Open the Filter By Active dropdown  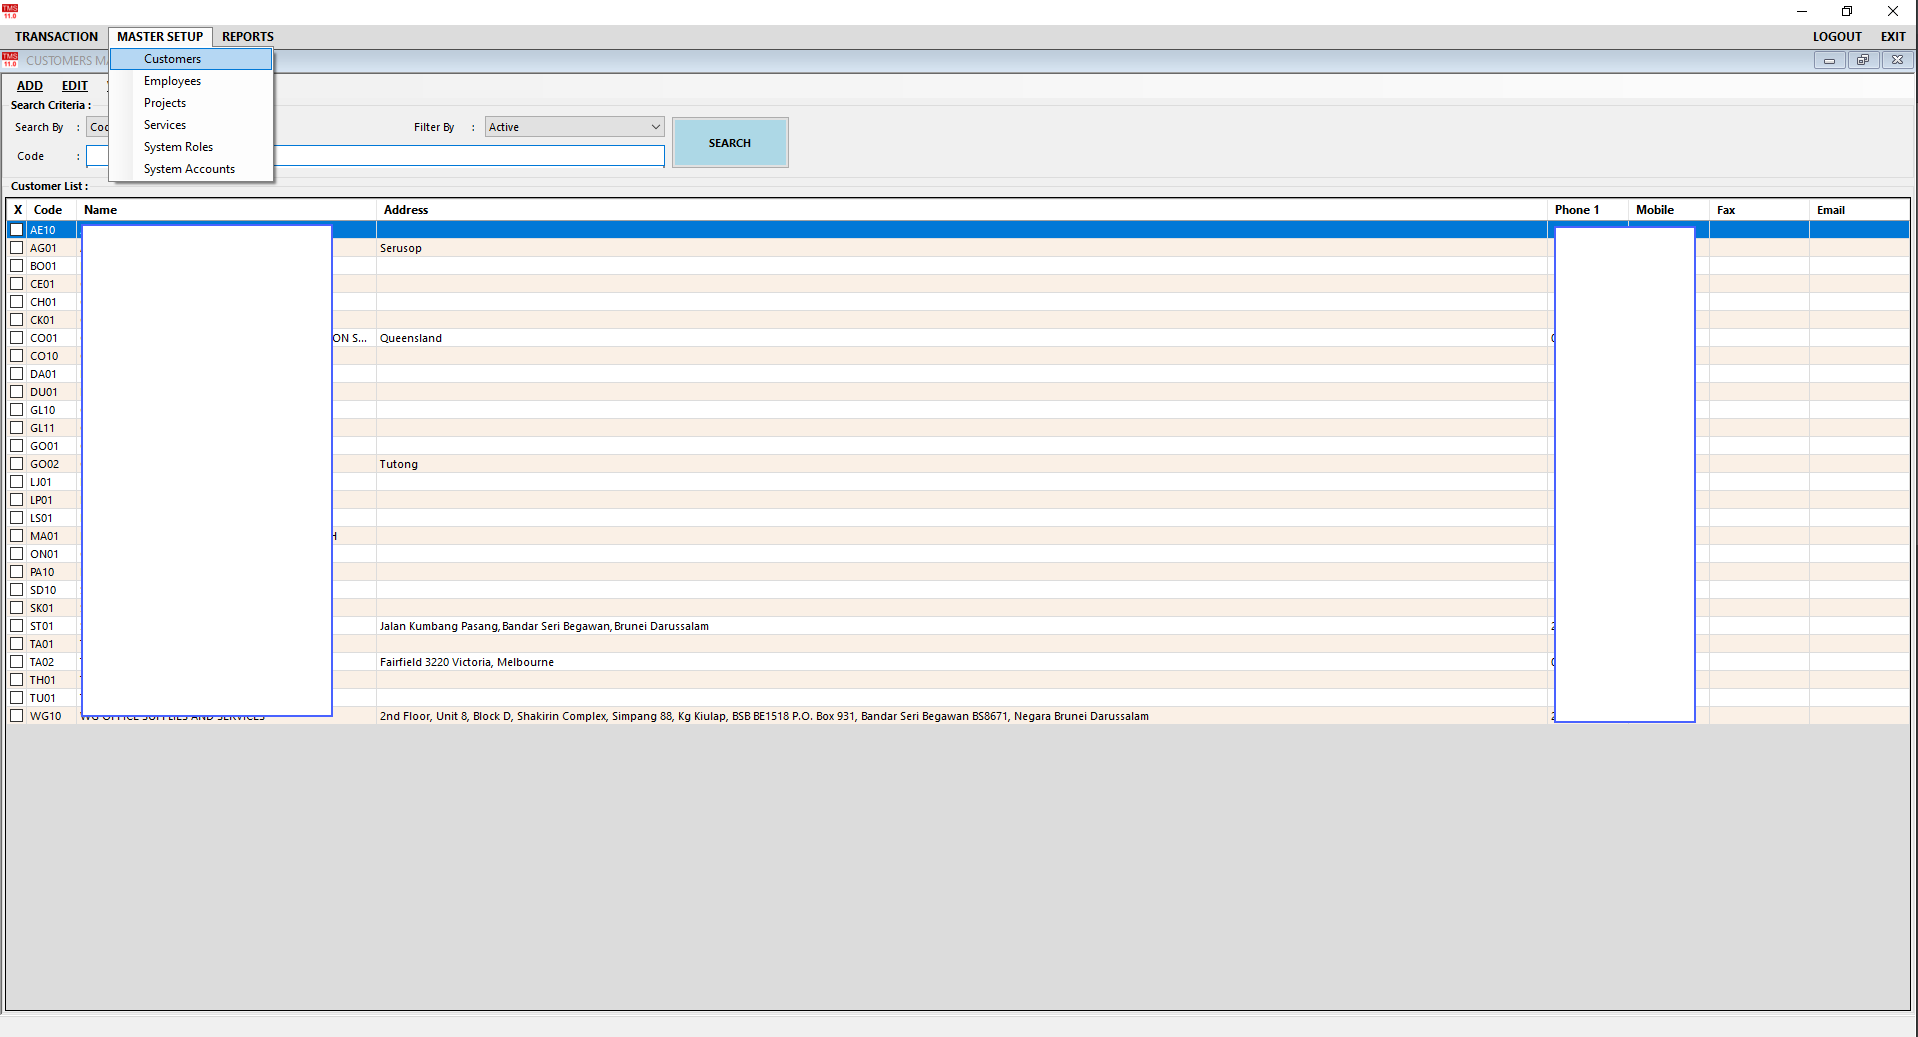pos(575,127)
